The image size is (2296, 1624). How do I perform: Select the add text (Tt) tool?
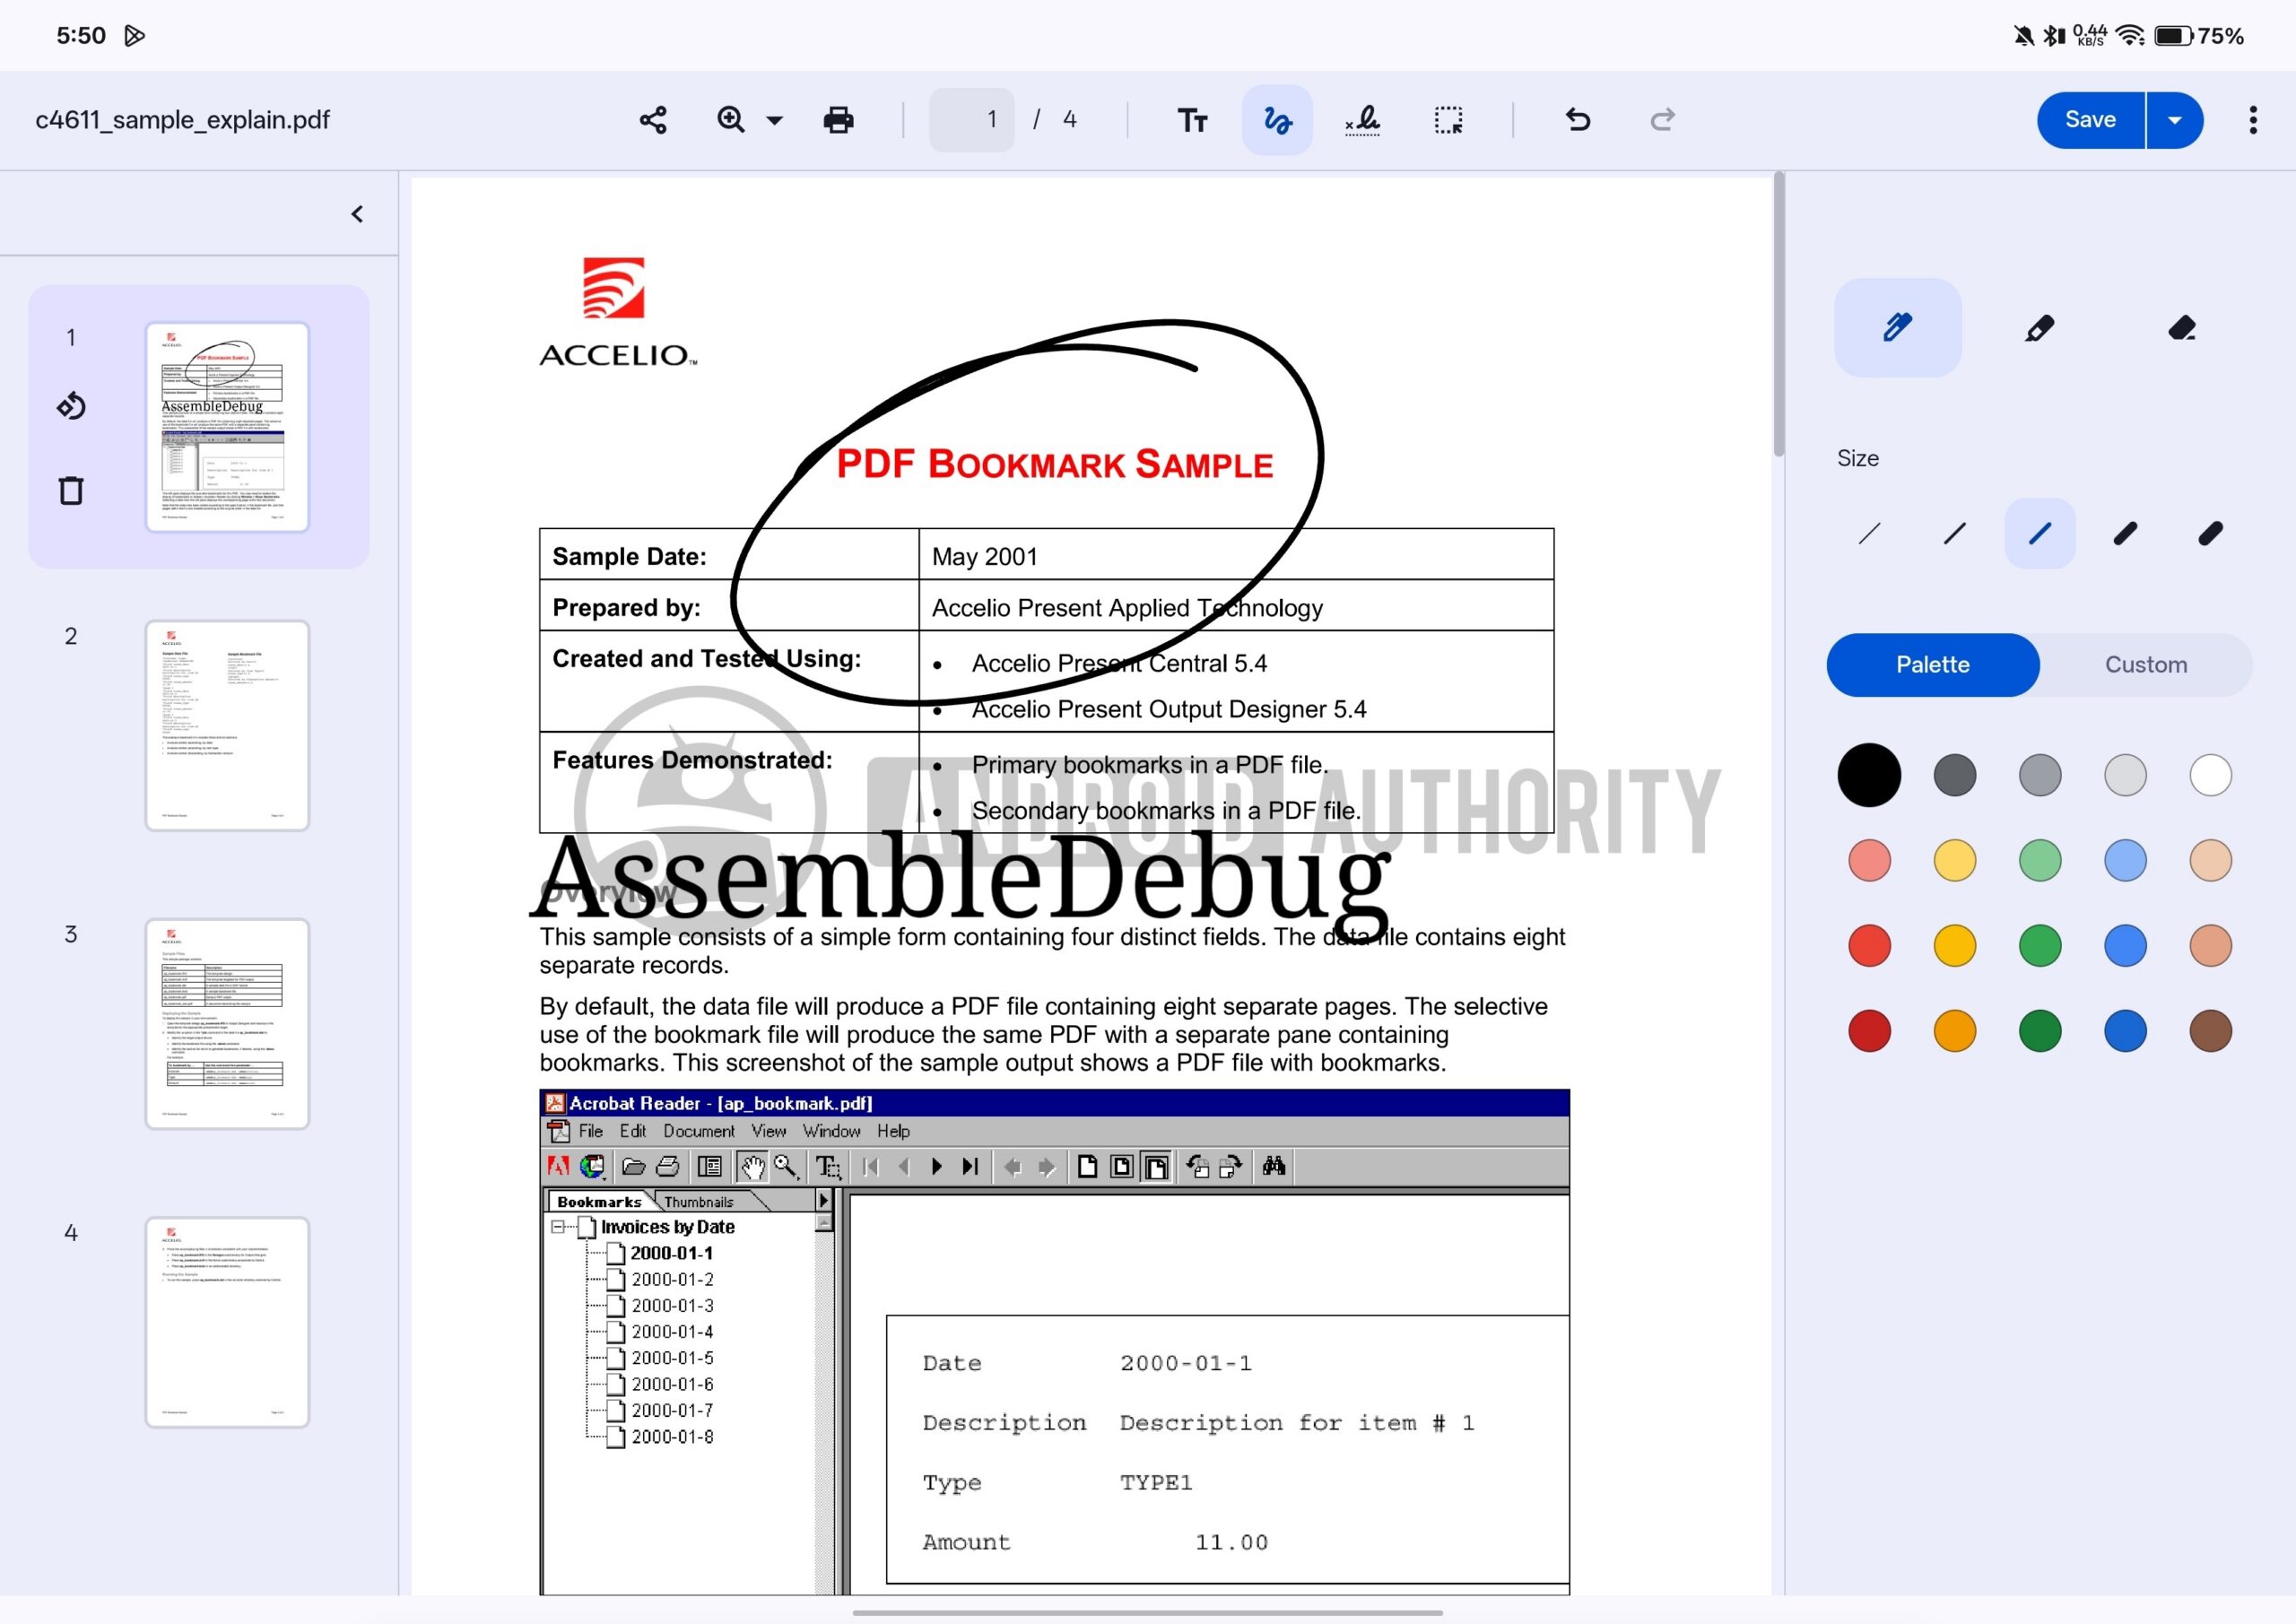point(1192,120)
